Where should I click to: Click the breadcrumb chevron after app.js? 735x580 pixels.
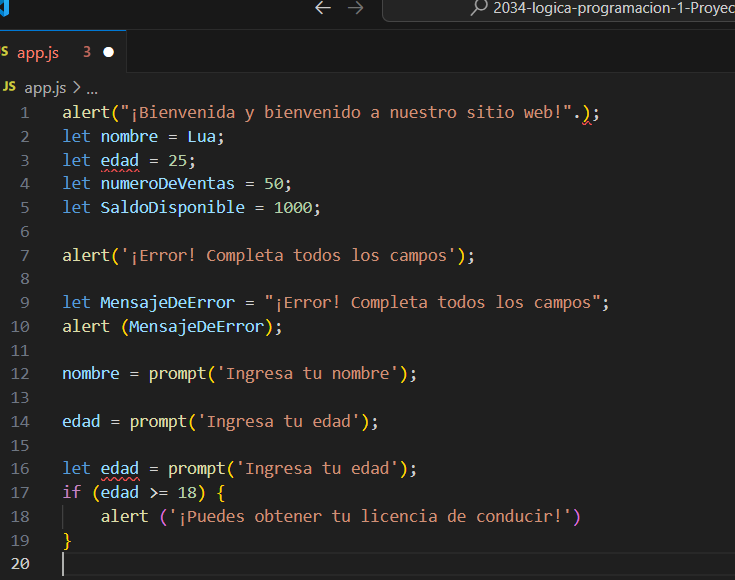[x=77, y=88]
